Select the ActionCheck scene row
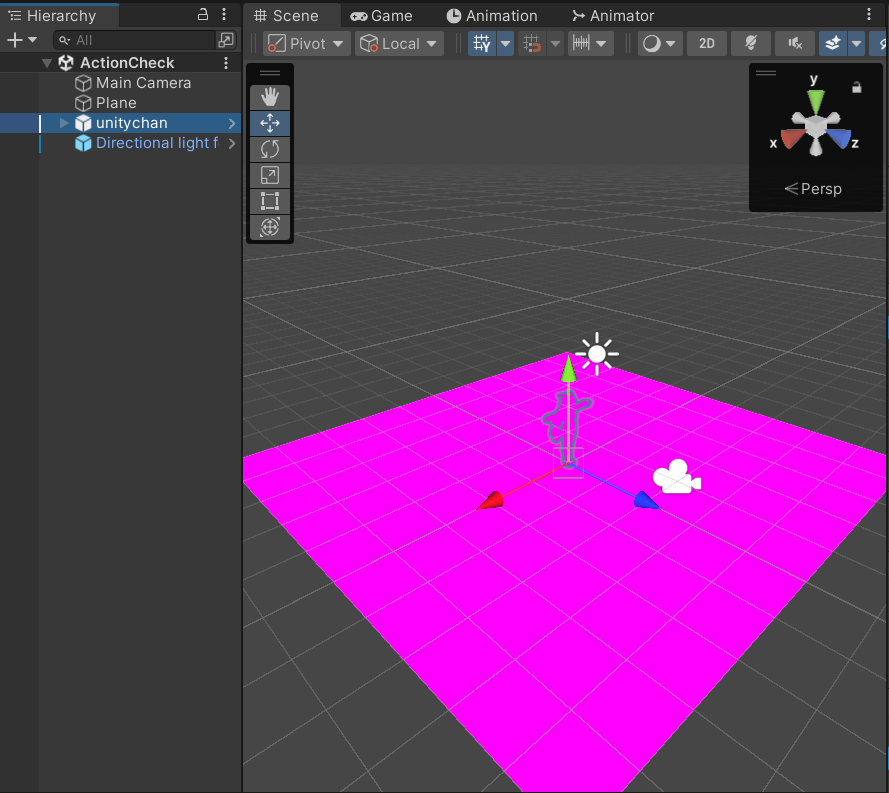 (x=120, y=63)
